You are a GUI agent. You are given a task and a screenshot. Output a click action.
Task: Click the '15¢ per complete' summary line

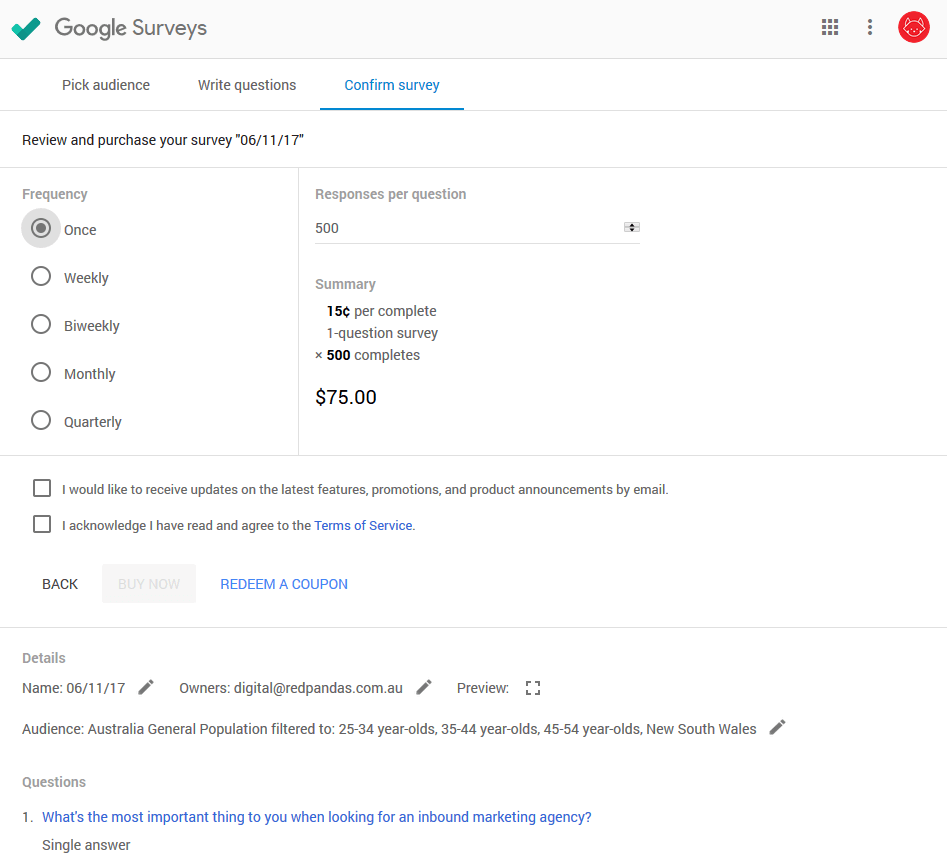(x=382, y=311)
